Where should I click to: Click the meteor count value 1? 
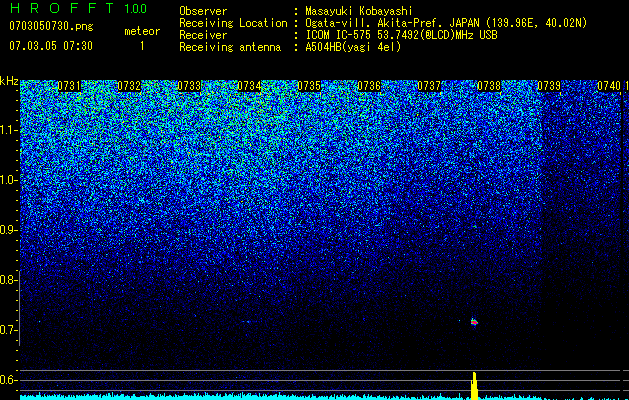click(x=142, y=46)
